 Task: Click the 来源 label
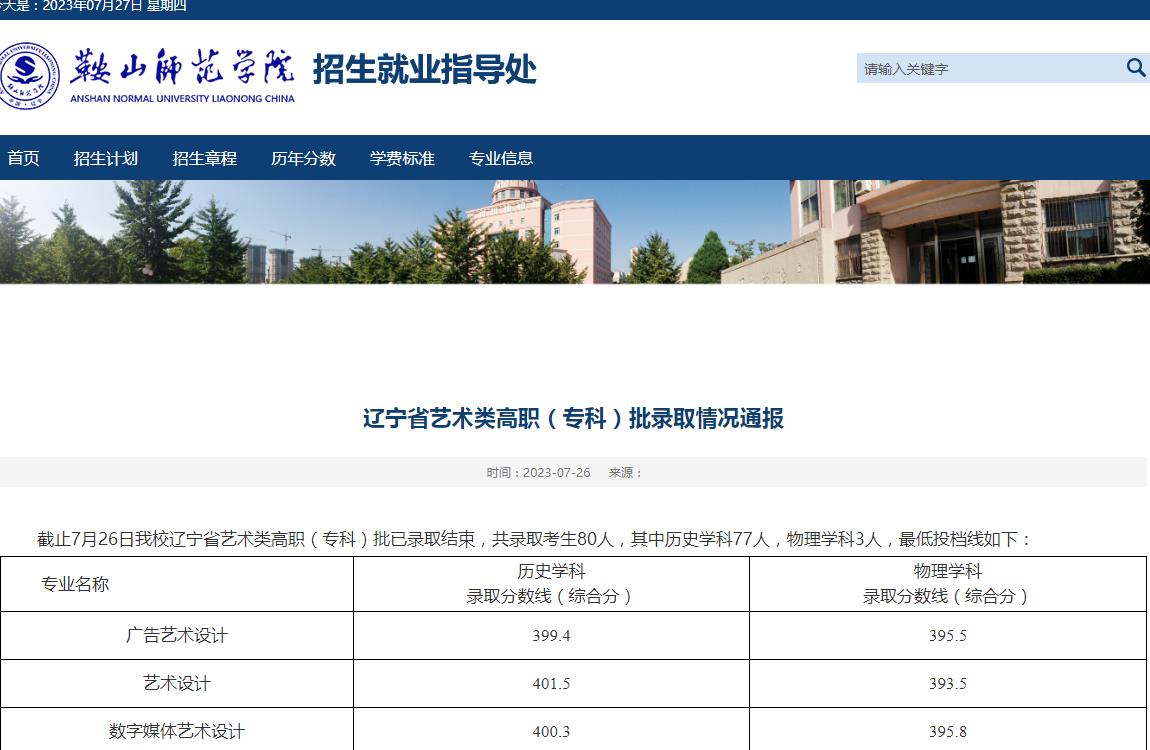tap(626, 473)
